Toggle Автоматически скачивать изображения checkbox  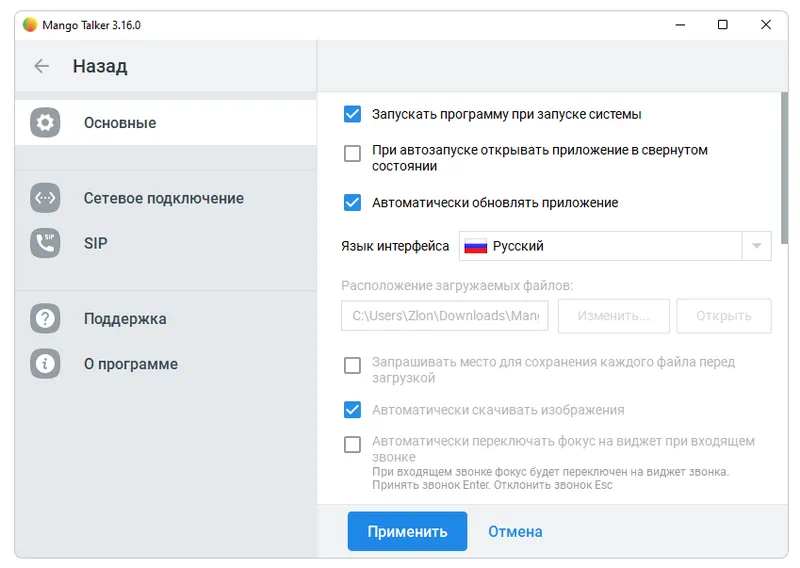click(352, 409)
